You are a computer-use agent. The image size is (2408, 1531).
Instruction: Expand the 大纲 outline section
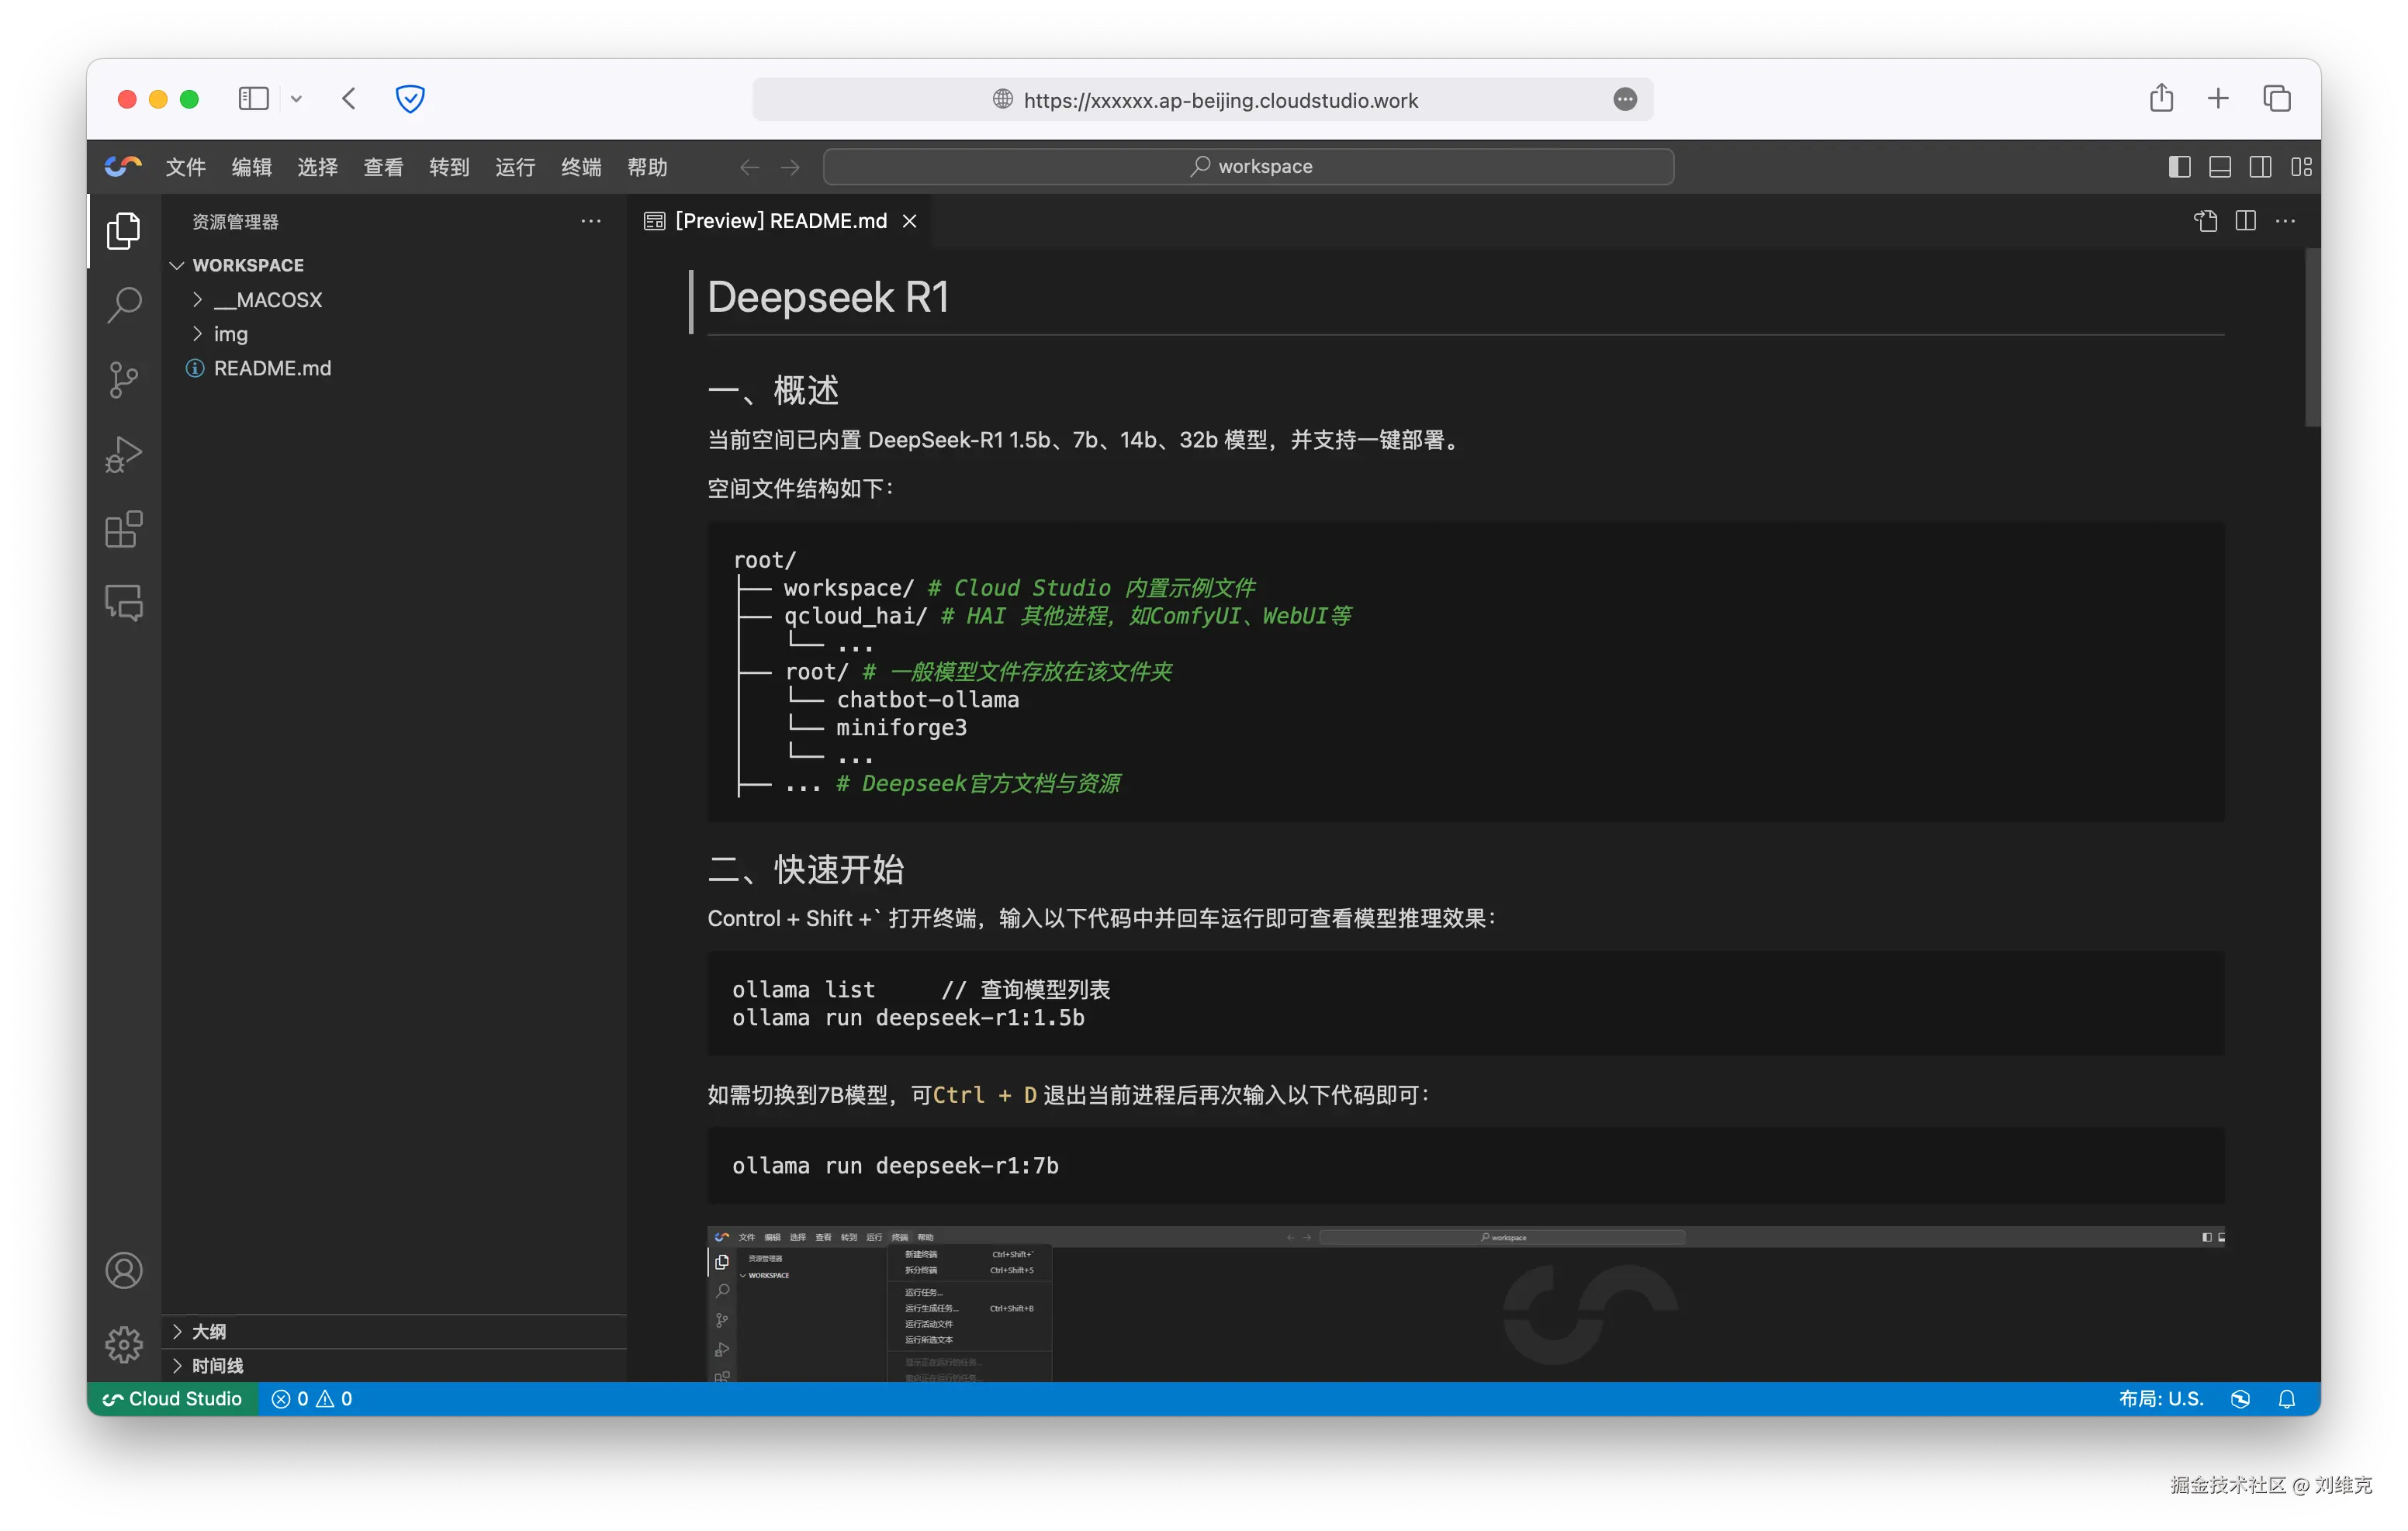click(x=209, y=1332)
